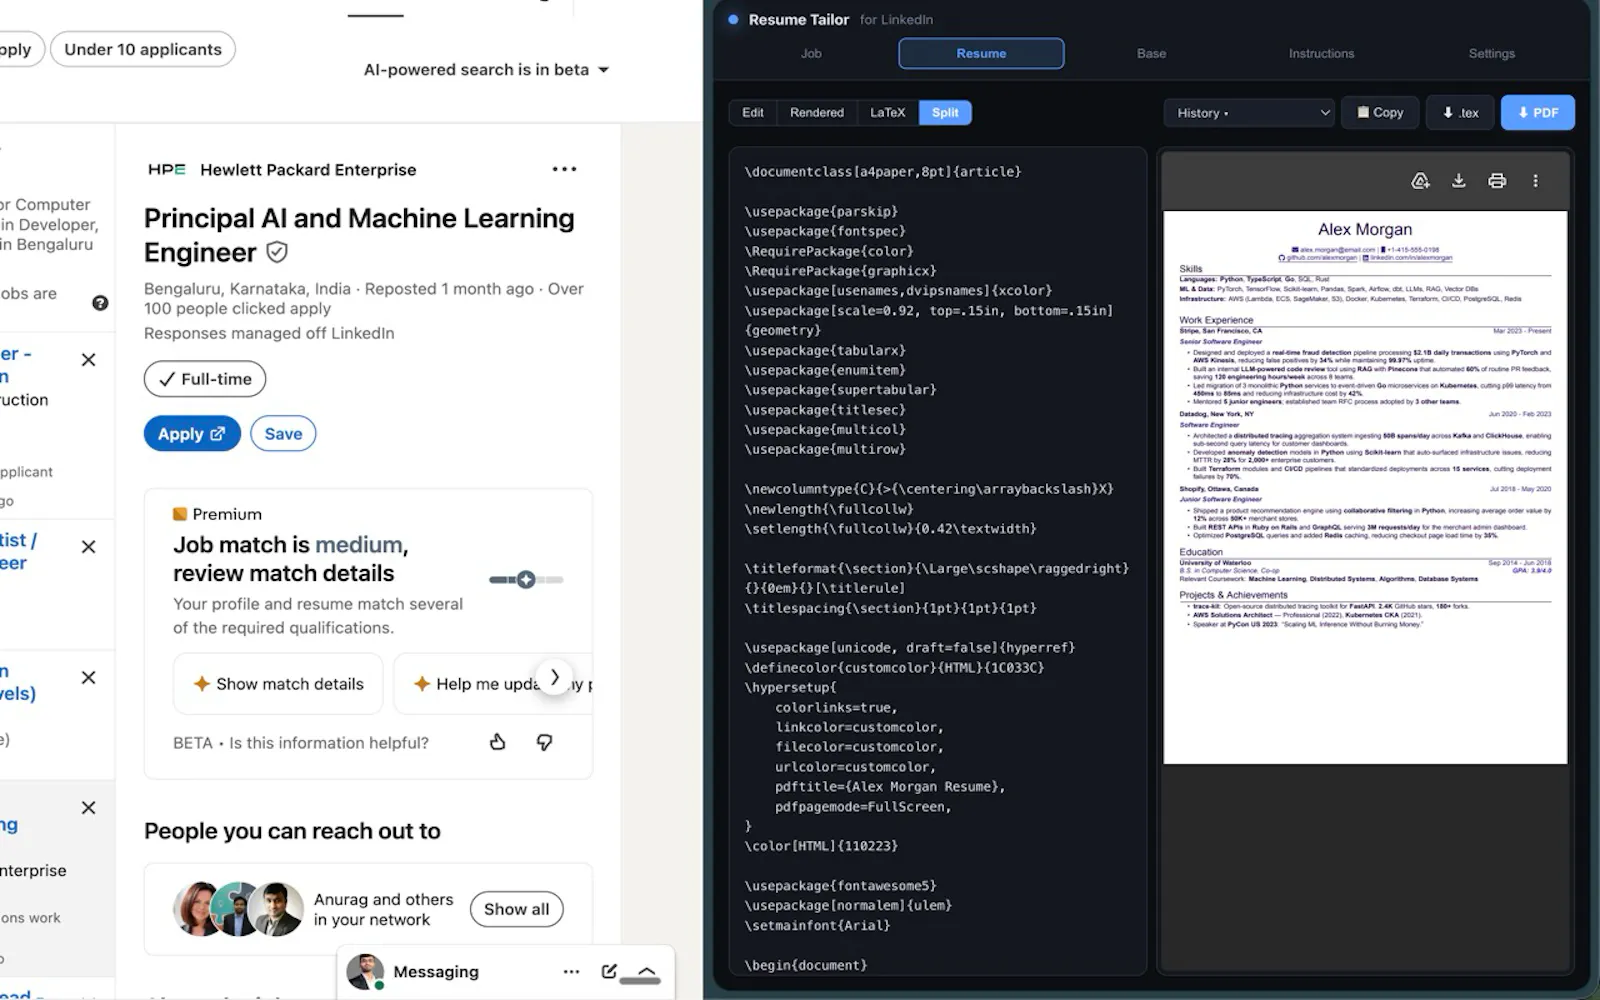Compose a new message in the Messaging bar
This screenshot has width=1600, height=1000.
pyautogui.click(x=609, y=972)
